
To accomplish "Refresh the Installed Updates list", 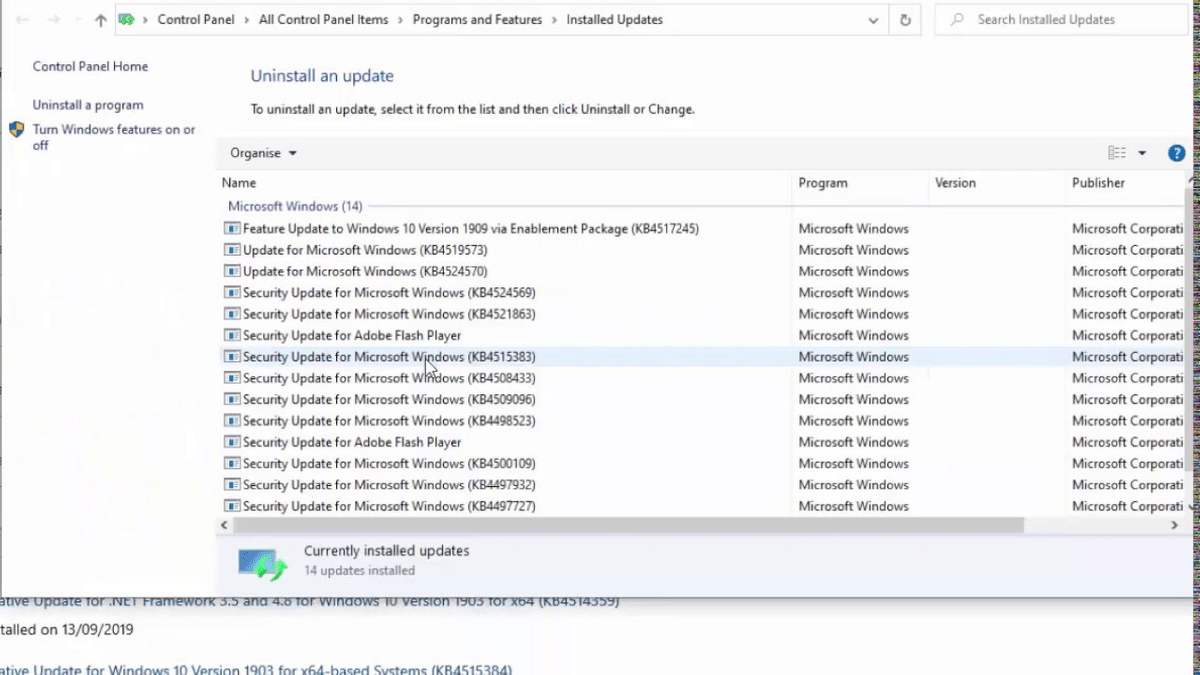I will coord(905,20).
